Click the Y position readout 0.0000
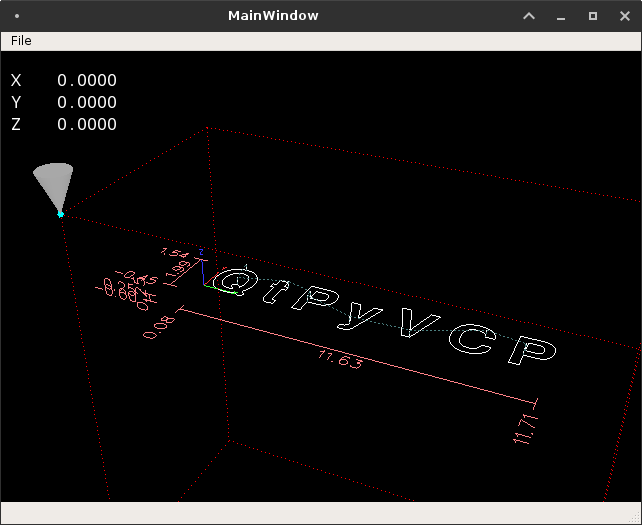 tap(87, 102)
